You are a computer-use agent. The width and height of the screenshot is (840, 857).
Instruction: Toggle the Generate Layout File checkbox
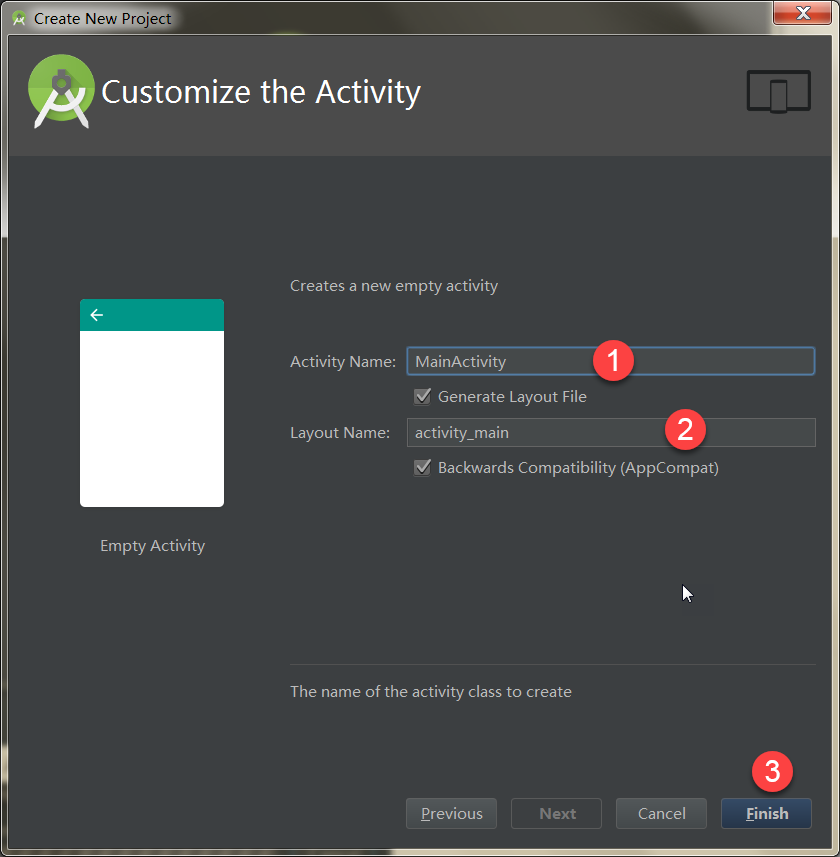422,396
